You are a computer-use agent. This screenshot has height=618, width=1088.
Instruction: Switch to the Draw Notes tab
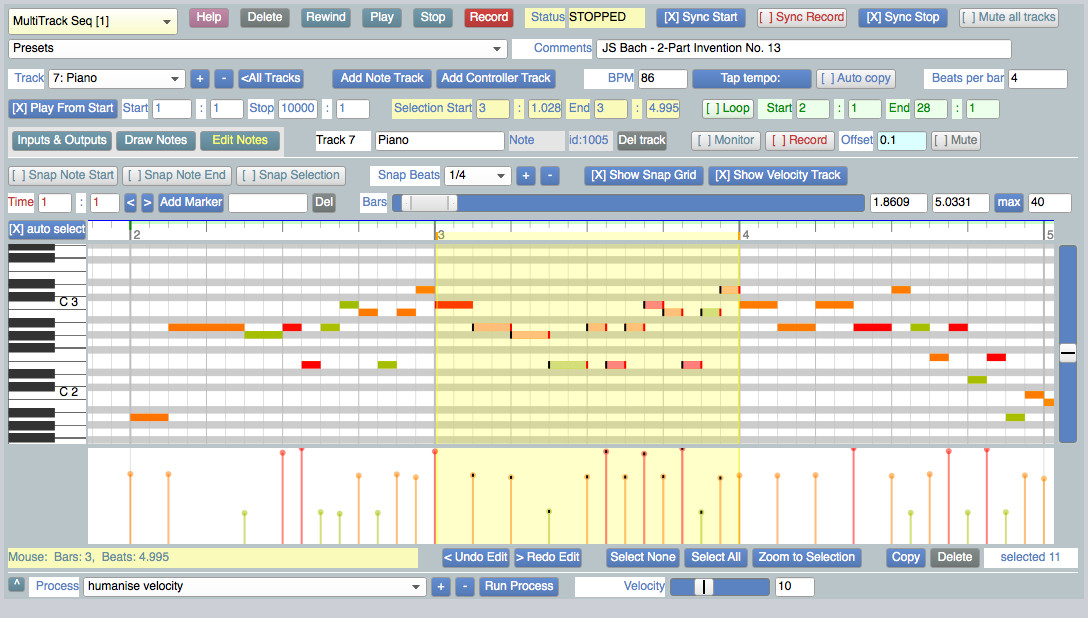coord(156,140)
